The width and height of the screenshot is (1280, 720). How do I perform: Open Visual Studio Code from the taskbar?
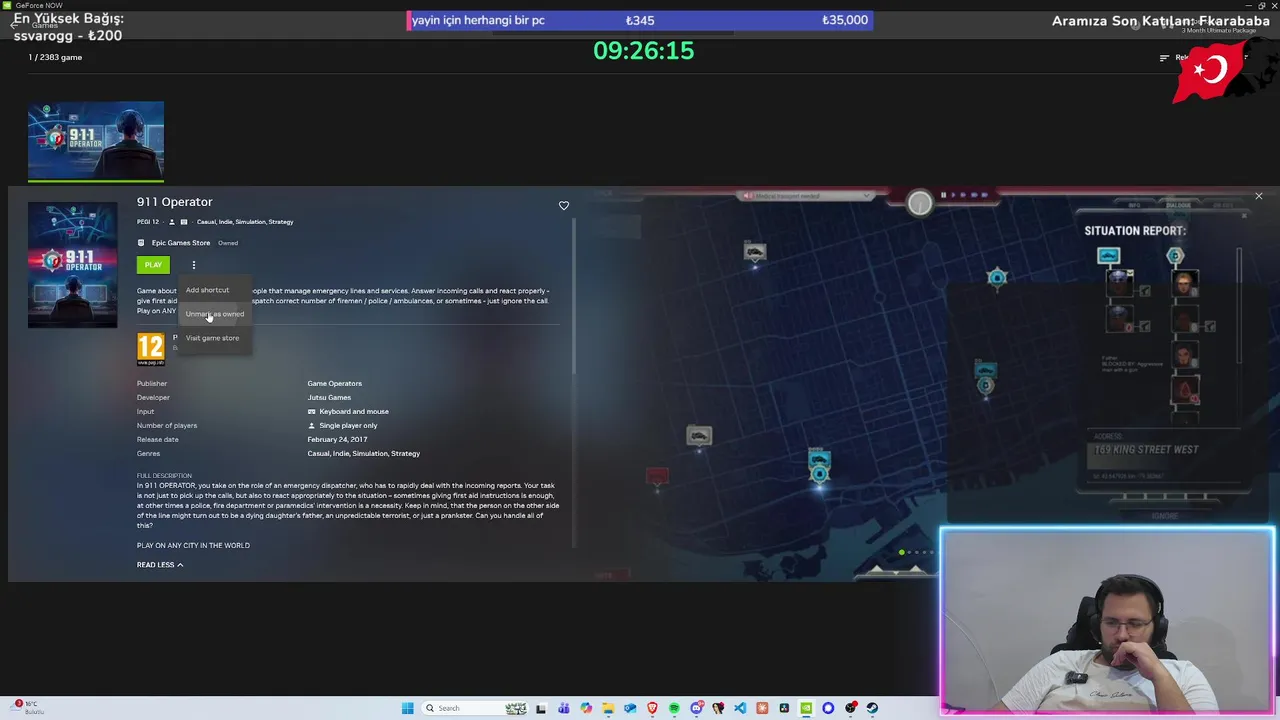pos(740,708)
